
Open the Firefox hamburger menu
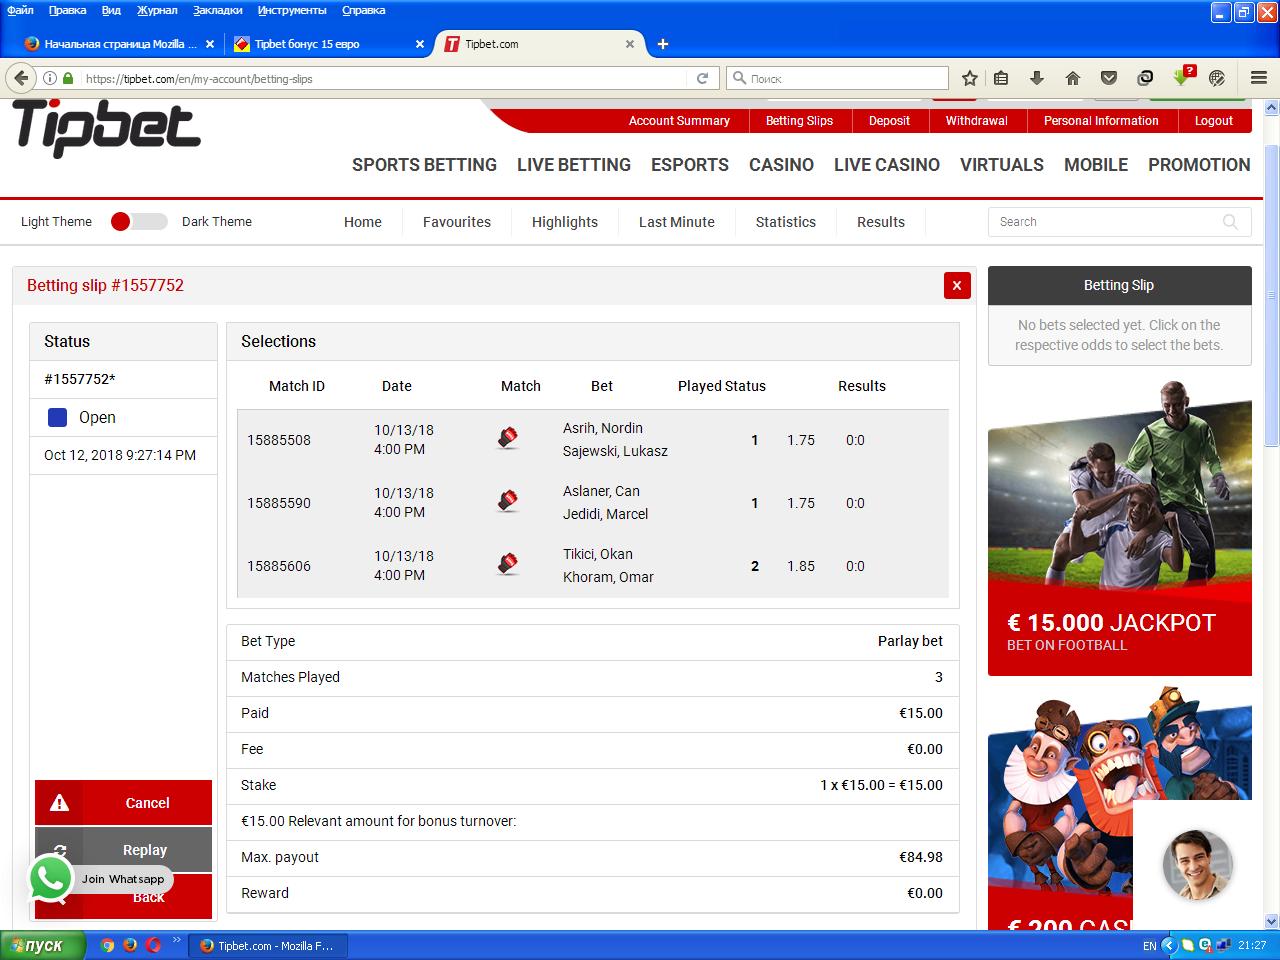tap(1259, 78)
